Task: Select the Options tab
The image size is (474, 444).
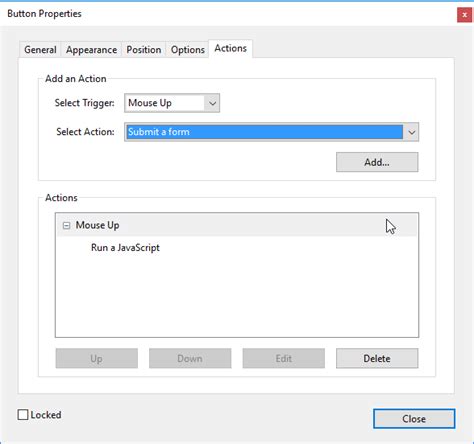Action: (188, 50)
